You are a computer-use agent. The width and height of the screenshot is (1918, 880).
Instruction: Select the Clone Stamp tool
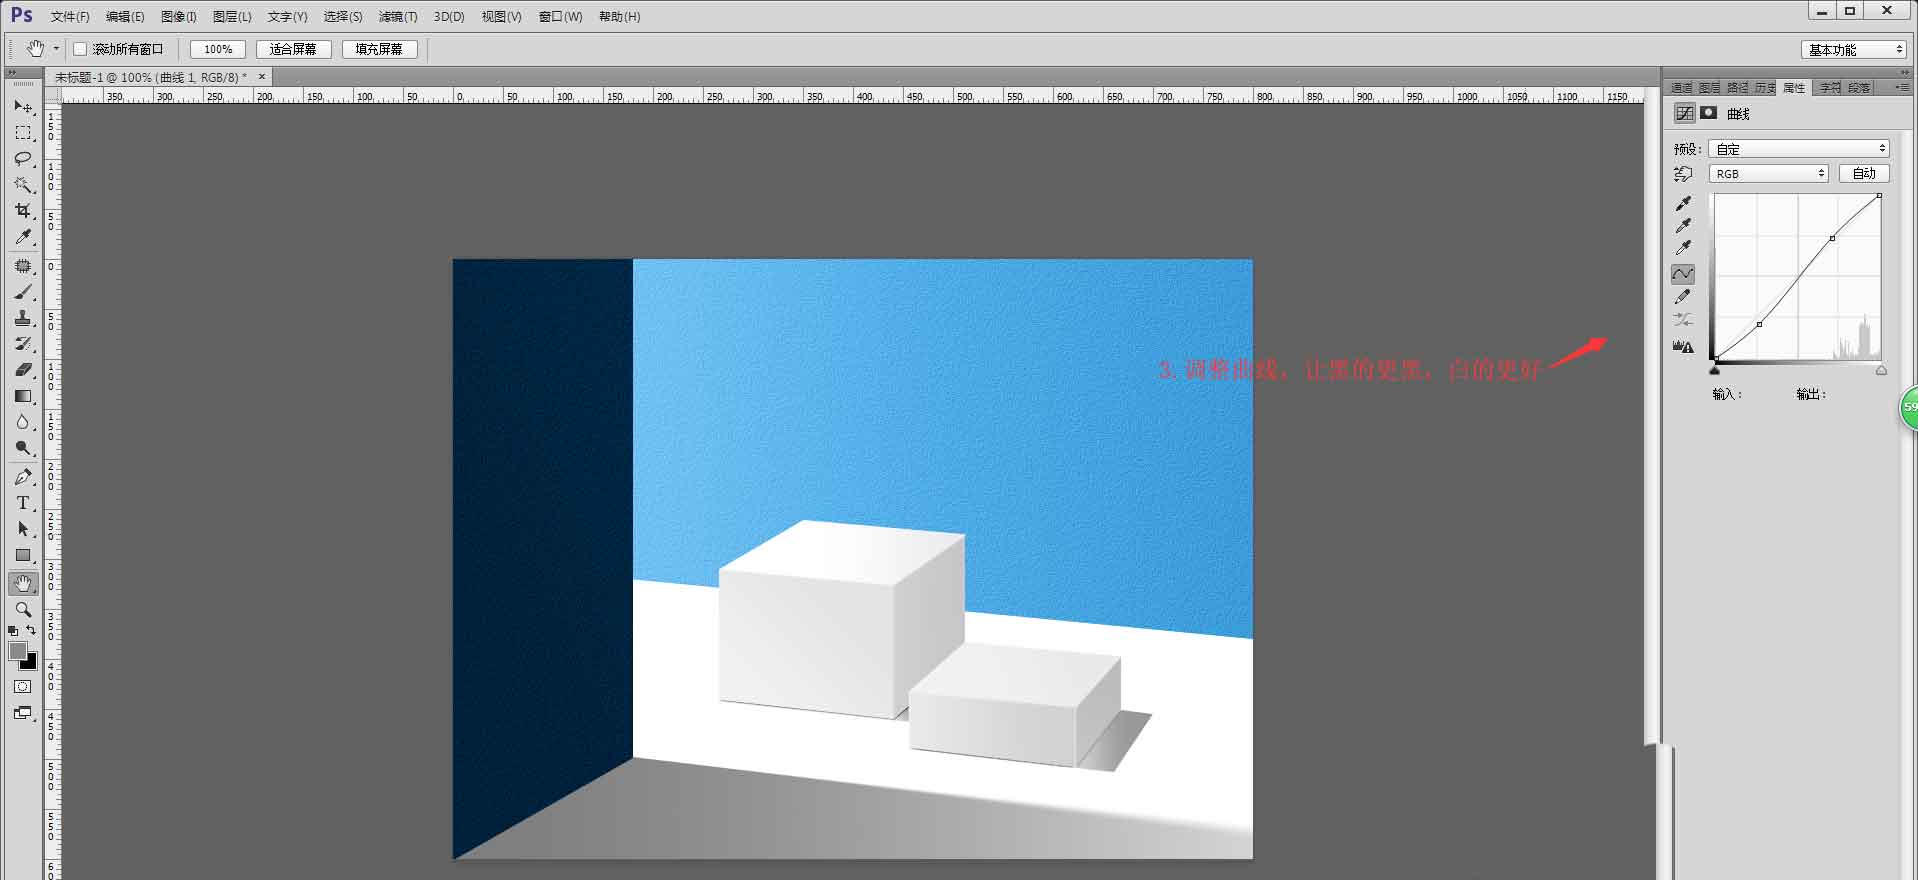click(23, 318)
